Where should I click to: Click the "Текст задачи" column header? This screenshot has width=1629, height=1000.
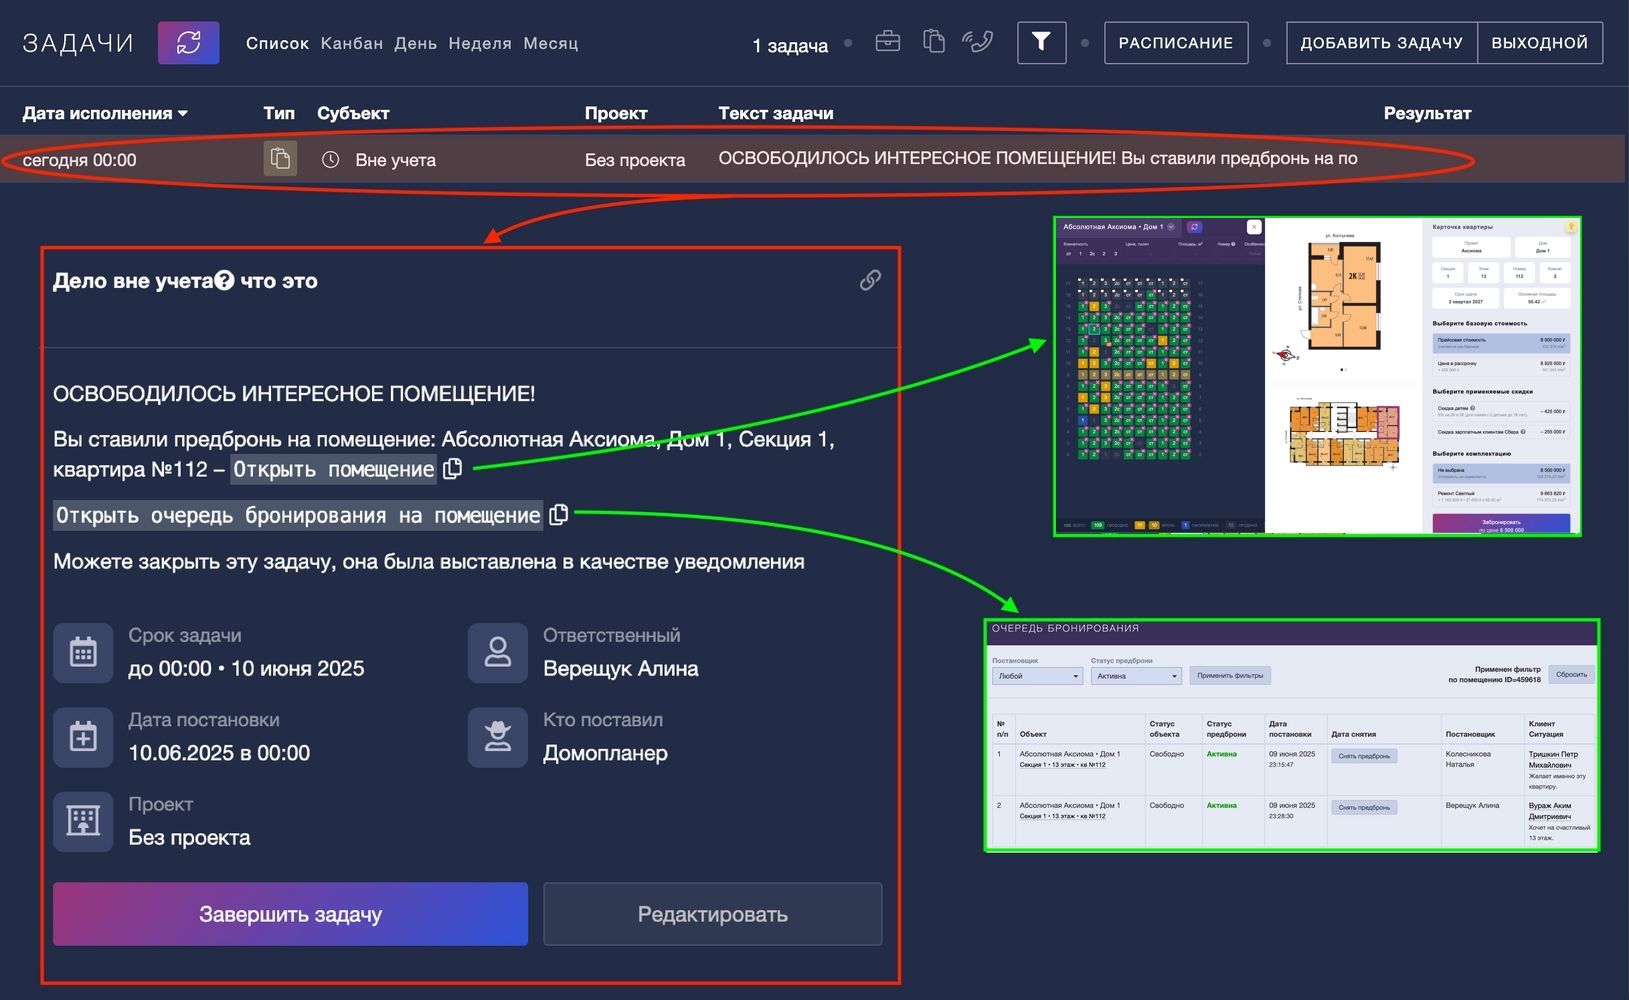click(776, 113)
